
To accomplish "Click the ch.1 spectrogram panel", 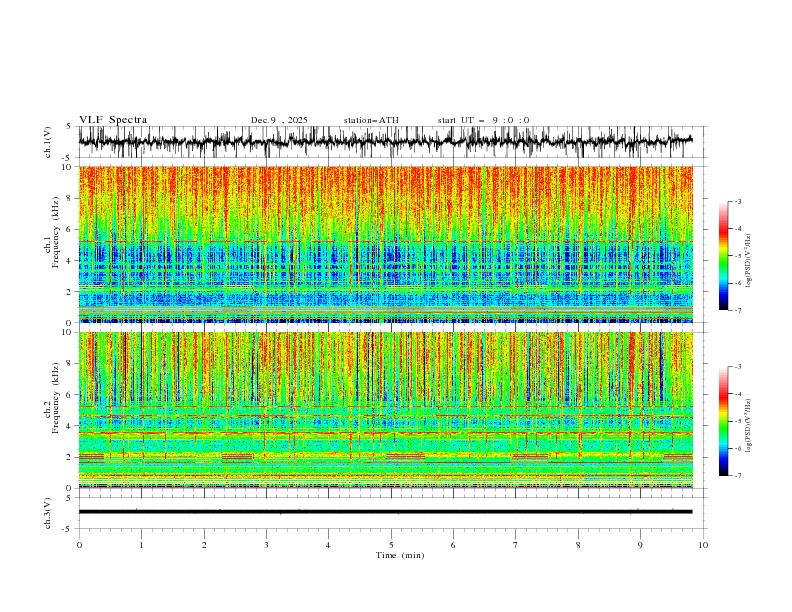I will point(385,244).
